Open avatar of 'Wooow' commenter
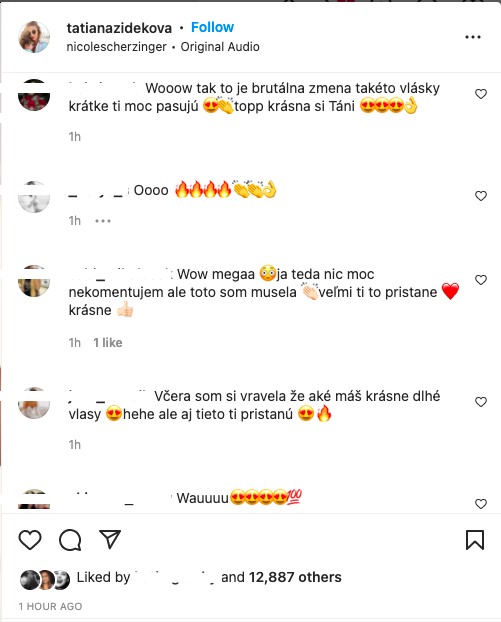This screenshot has height=622, width=501. [x=34, y=95]
